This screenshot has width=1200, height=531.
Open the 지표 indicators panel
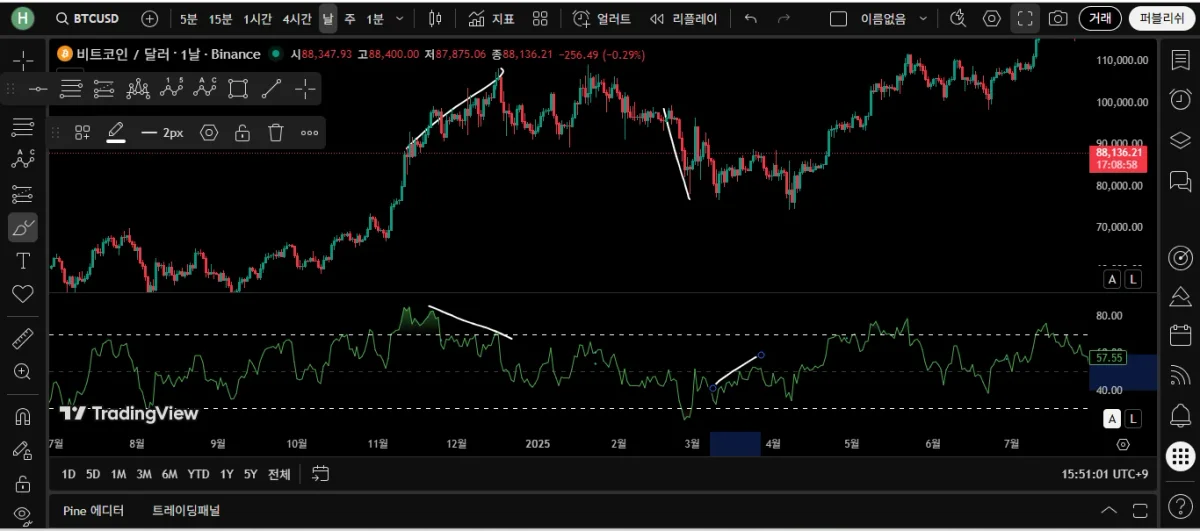tap(490, 18)
